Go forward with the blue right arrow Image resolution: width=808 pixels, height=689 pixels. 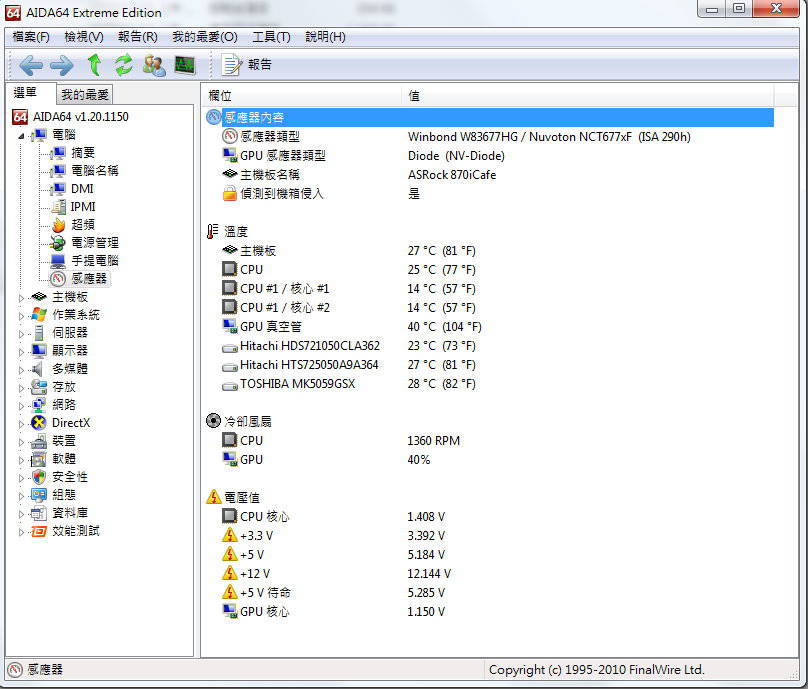pyautogui.click(x=62, y=65)
